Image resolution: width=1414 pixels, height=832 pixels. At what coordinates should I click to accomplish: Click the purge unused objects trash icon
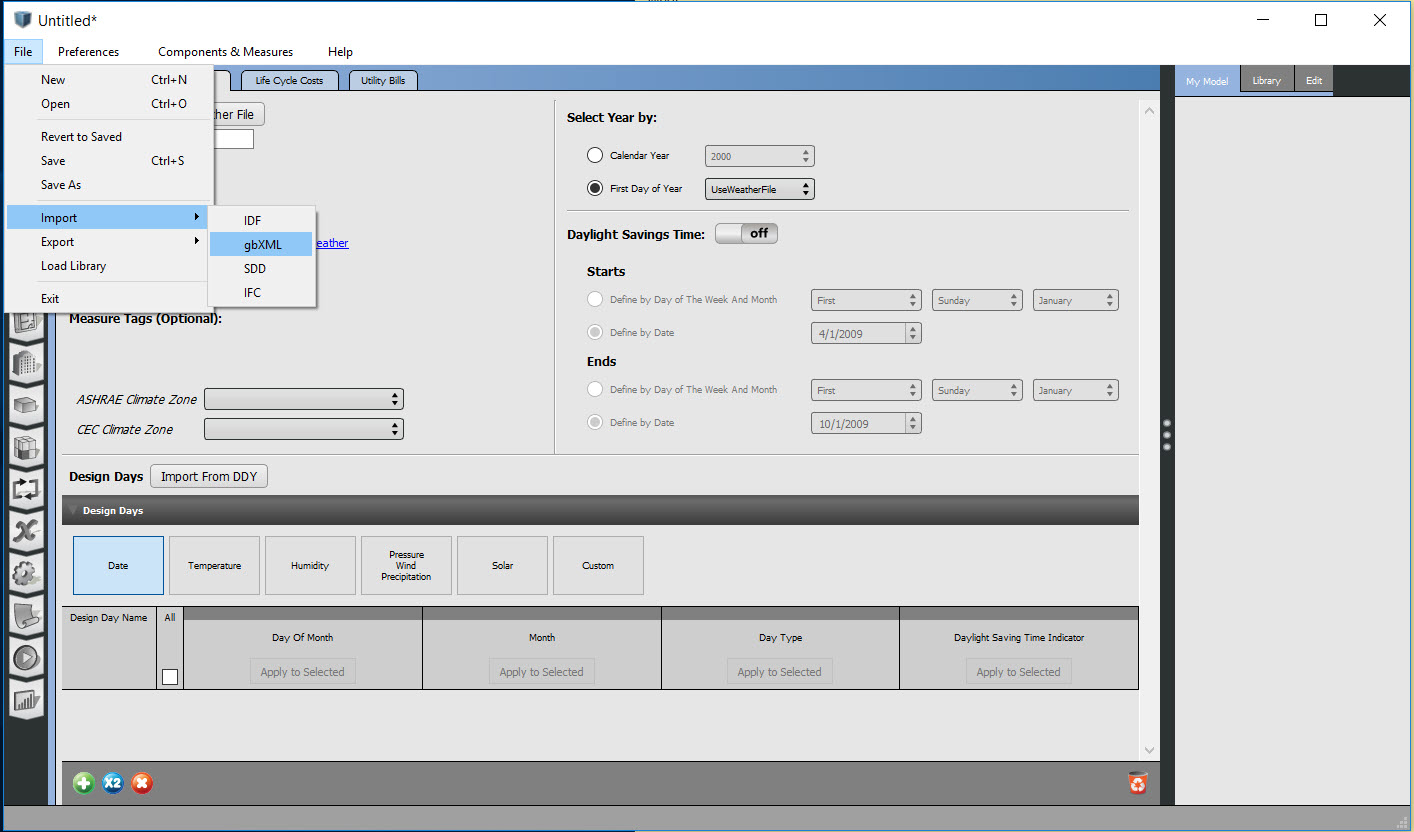(1138, 783)
